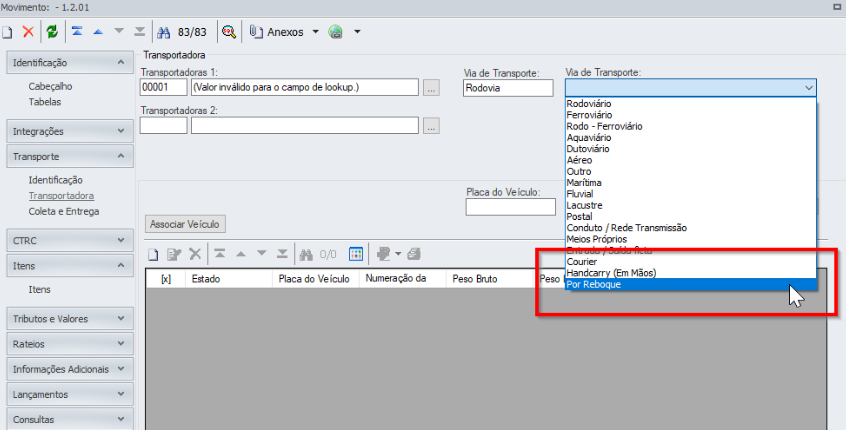Click the export tools icon in grid toolbar

[384, 254]
